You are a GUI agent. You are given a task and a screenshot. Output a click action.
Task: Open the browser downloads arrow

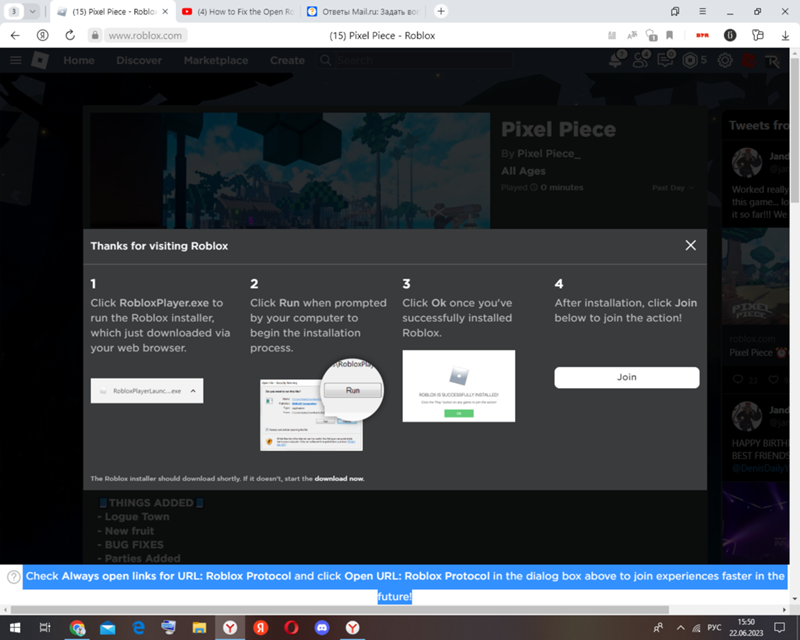coord(785,35)
